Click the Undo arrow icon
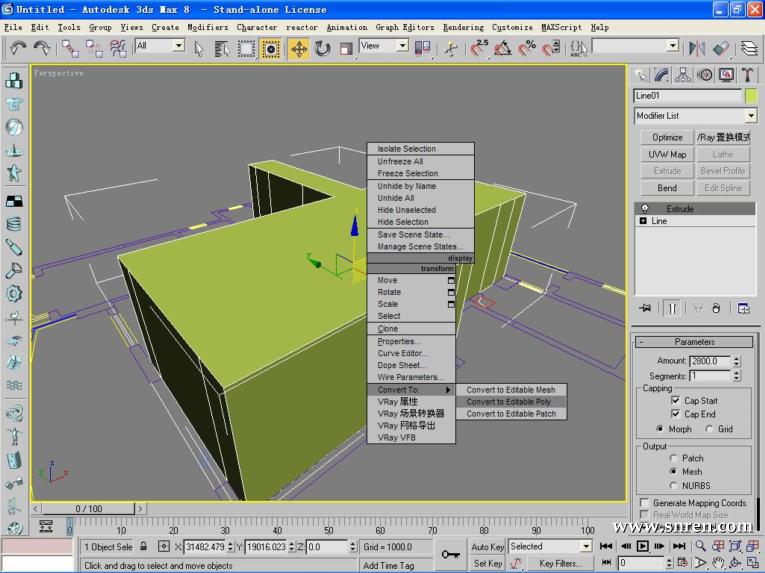Image resolution: width=765 pixels, height=573 pixels. [x=17, y=48]
